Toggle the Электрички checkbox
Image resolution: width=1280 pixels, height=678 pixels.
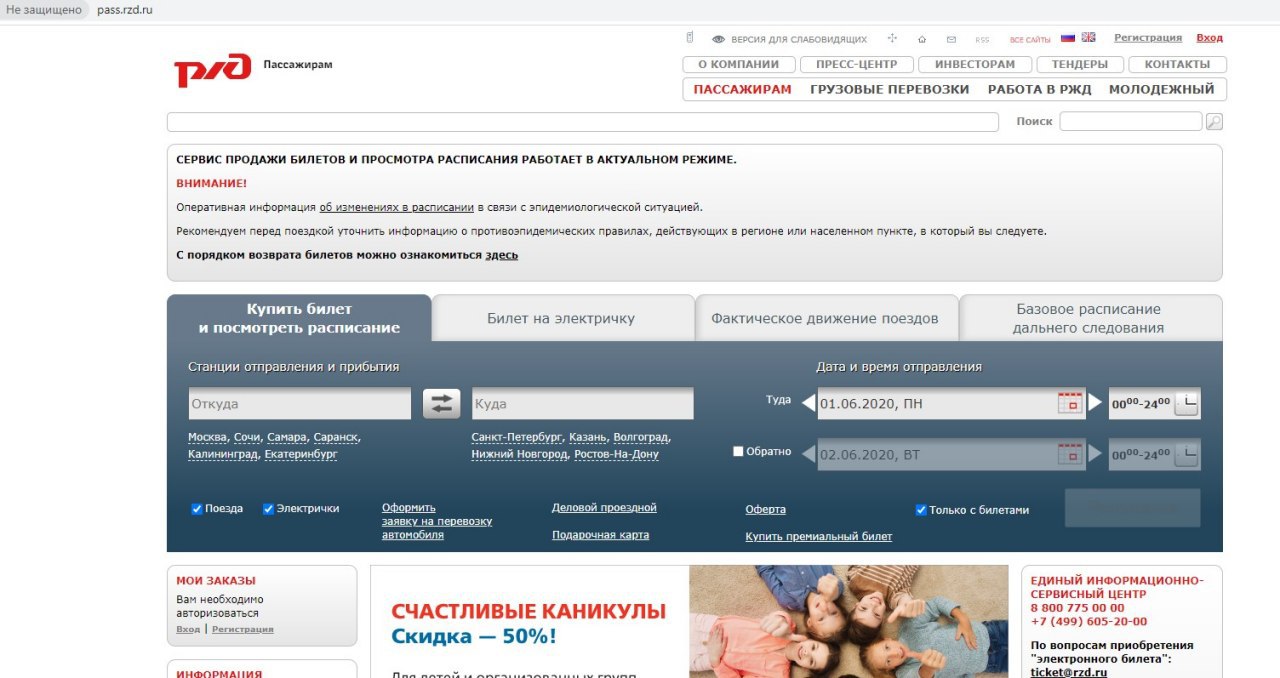pos(268,509)
